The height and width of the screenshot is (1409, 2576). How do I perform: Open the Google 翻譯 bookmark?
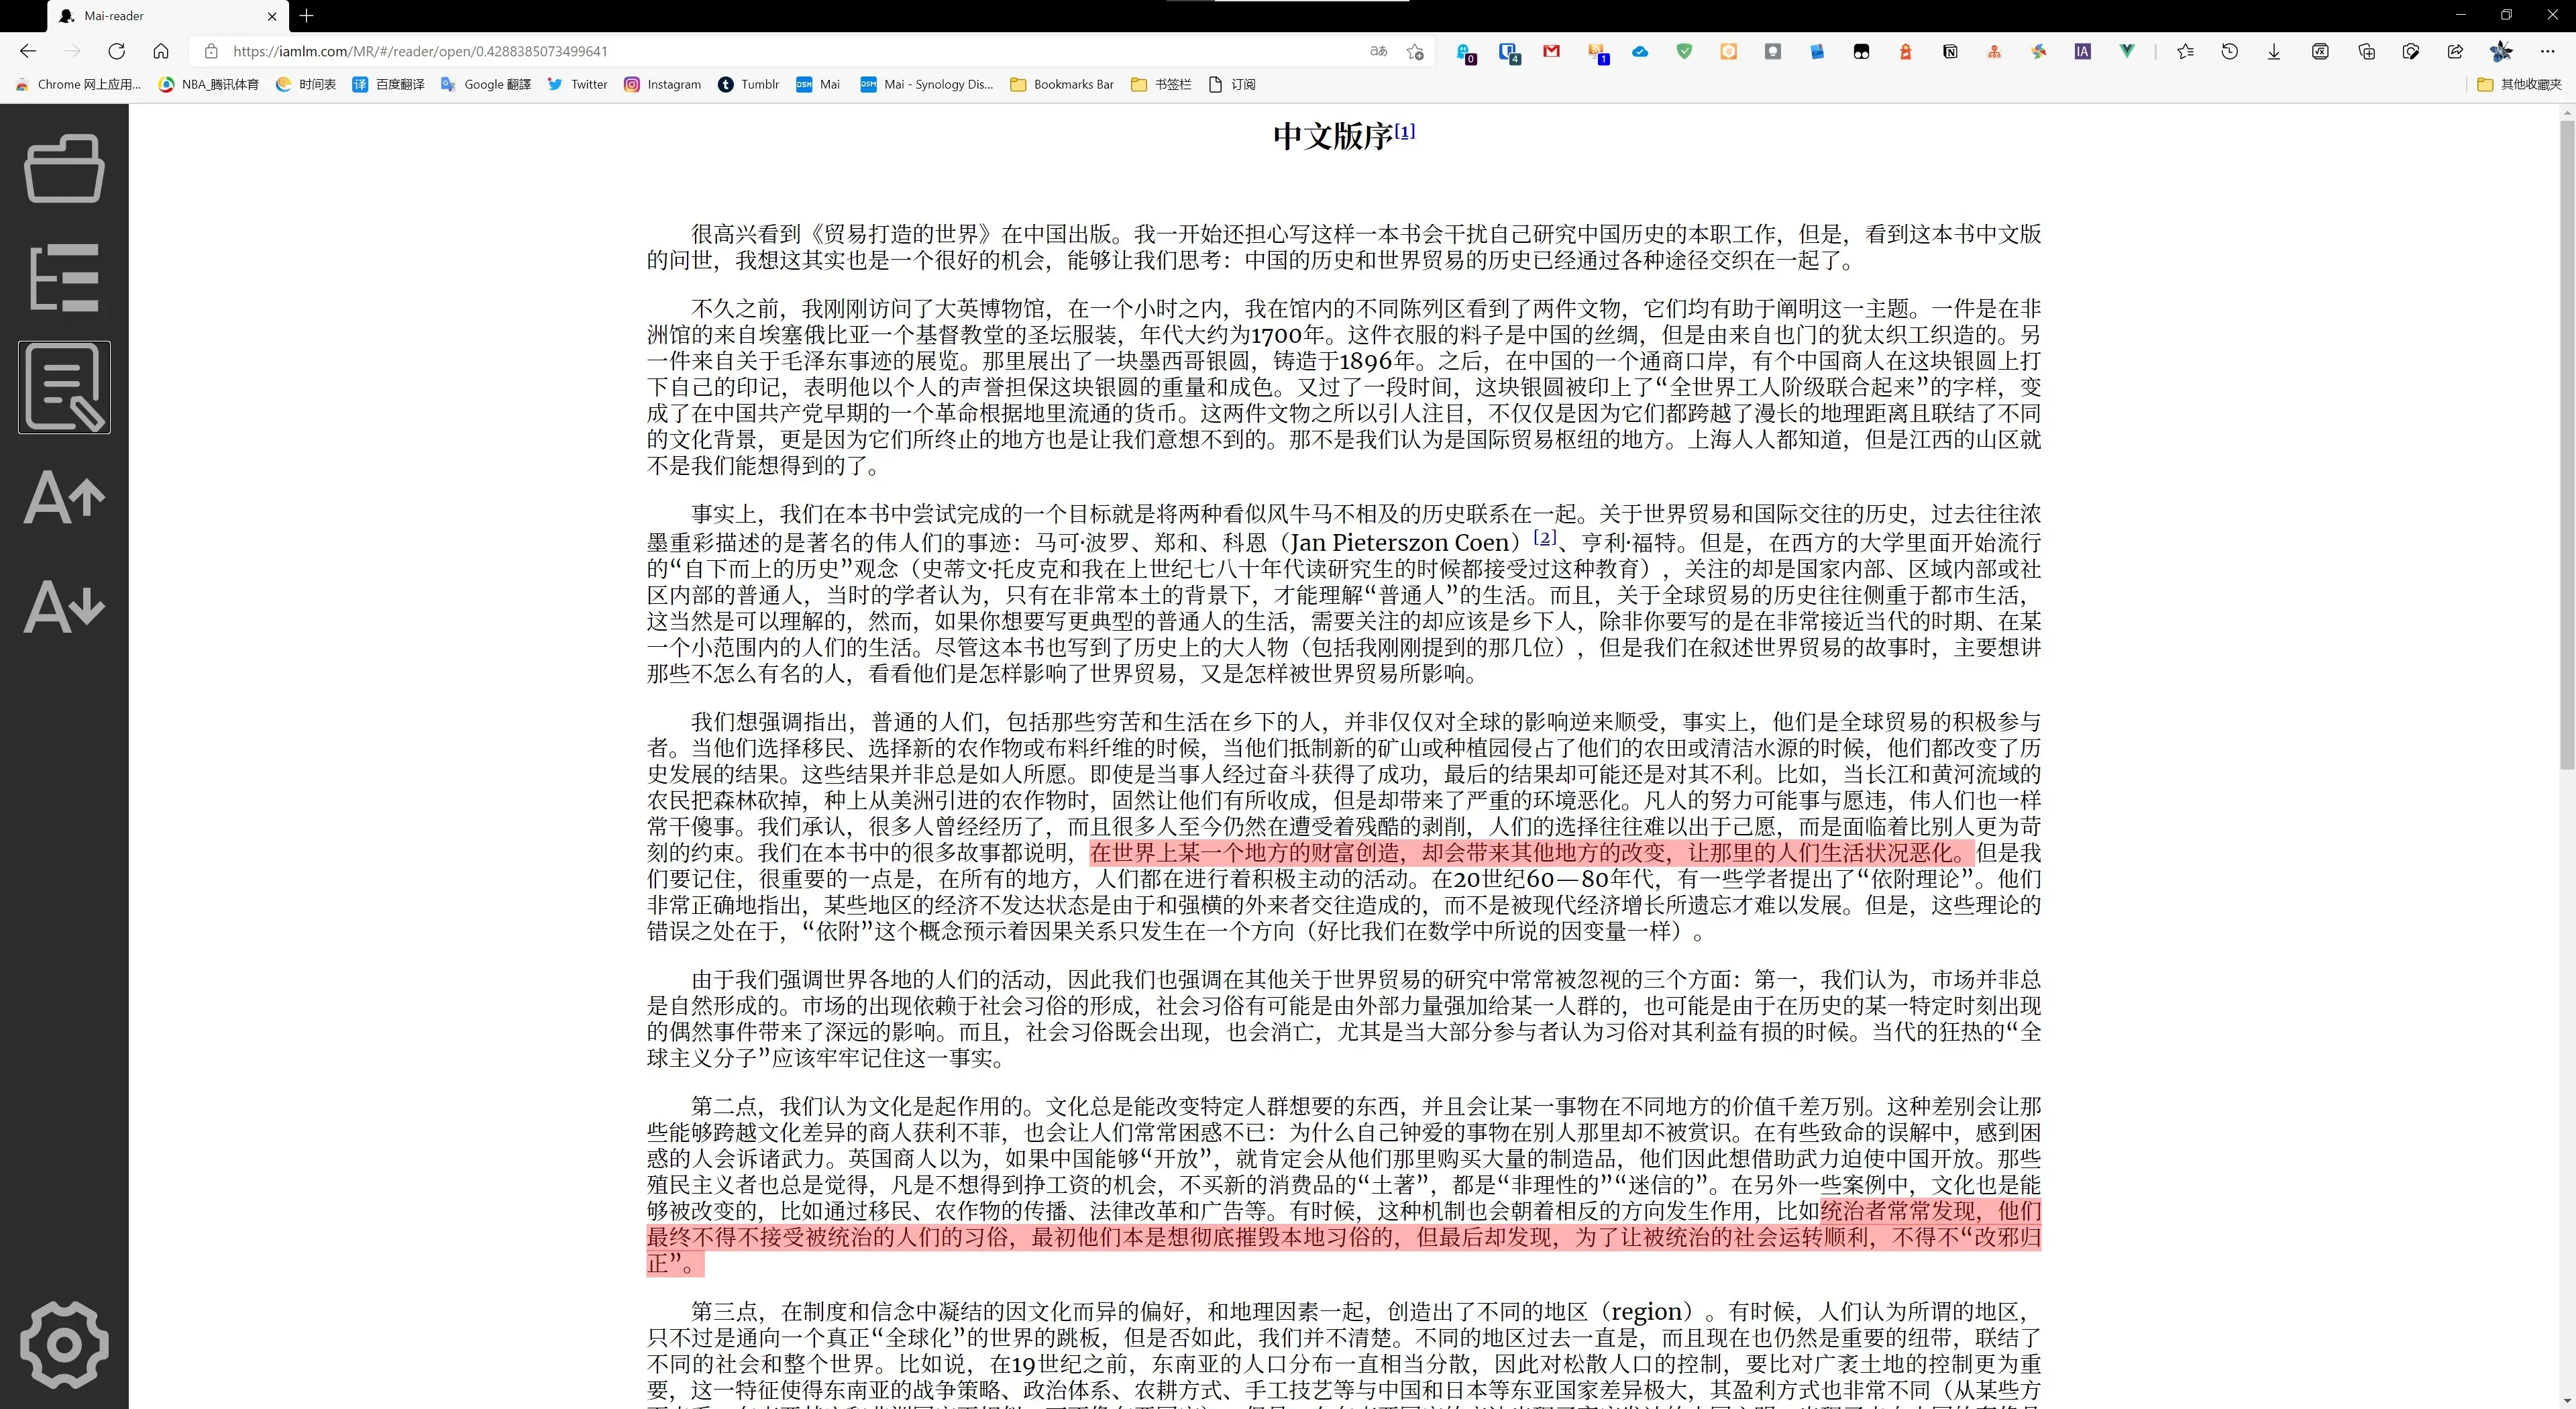pos(485,84)
